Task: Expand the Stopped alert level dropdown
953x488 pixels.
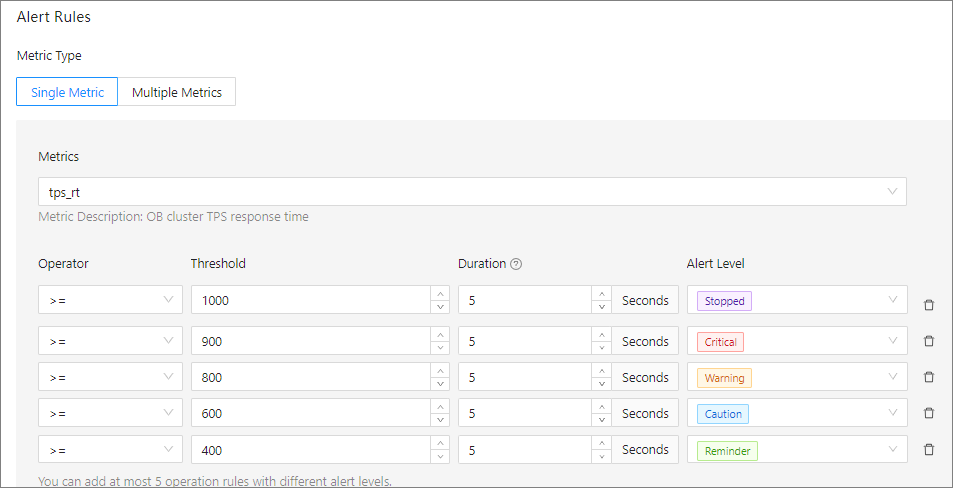Action: point(797,300)
